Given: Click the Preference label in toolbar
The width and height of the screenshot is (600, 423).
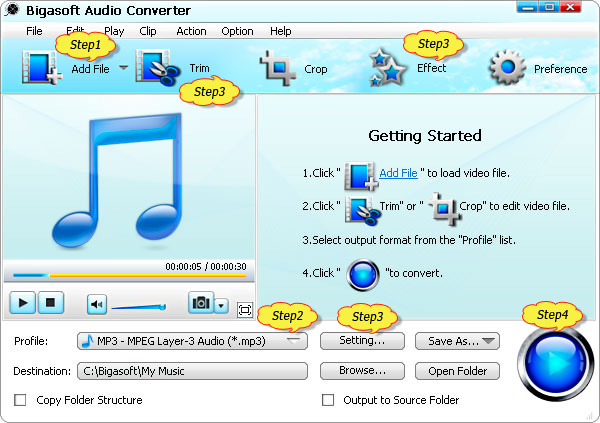Looking at the screenshot, I should (x=560, y=69).
